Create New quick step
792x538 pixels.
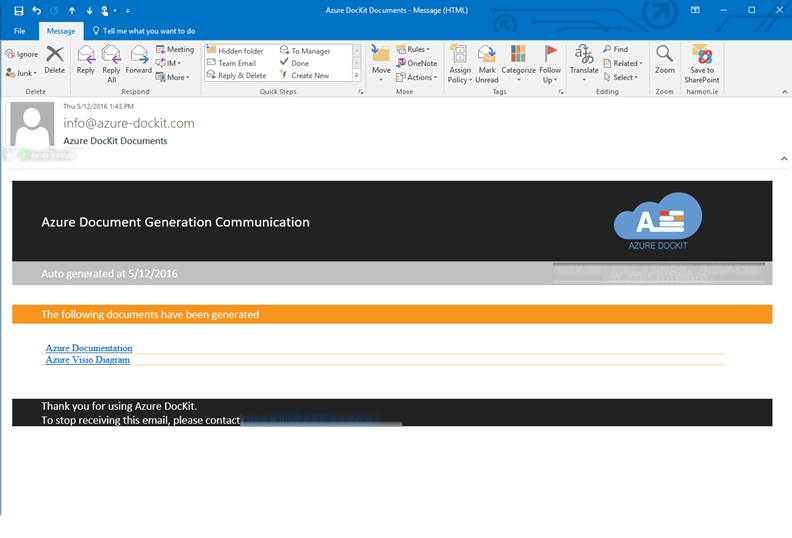[305, 75]
